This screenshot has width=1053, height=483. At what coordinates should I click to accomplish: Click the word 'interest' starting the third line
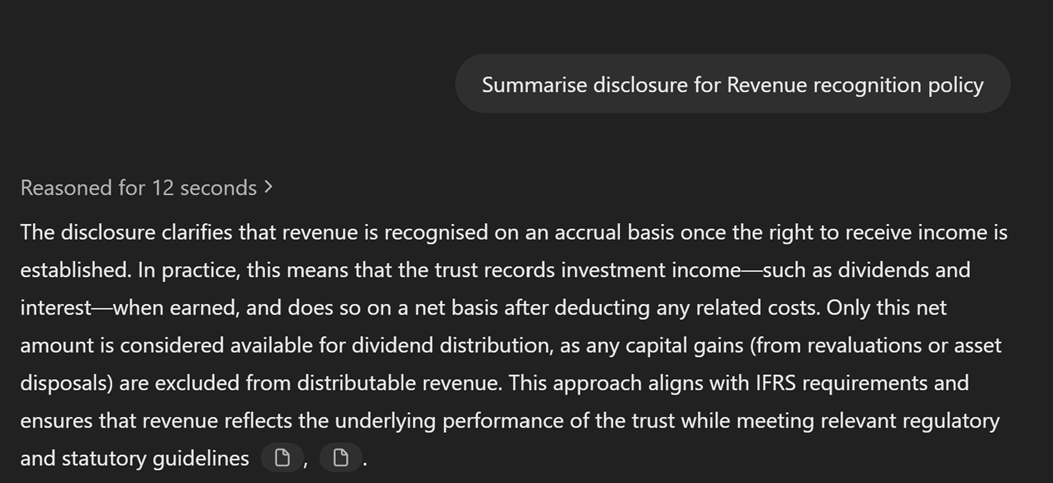[55, 307]
